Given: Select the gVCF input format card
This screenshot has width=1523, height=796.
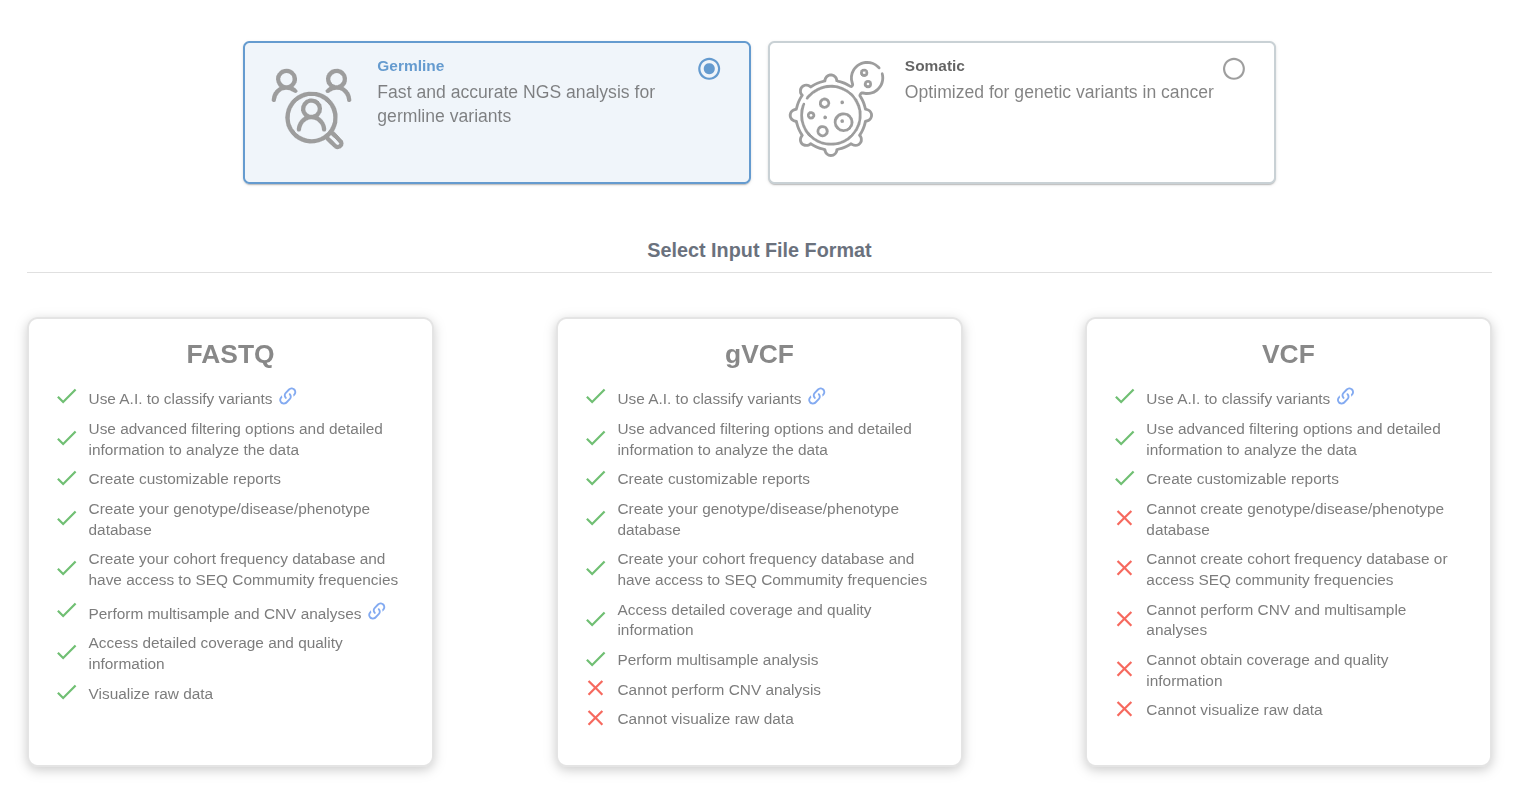Looking at the screenshot, I should pyautogui.click(x=759, y=540).
